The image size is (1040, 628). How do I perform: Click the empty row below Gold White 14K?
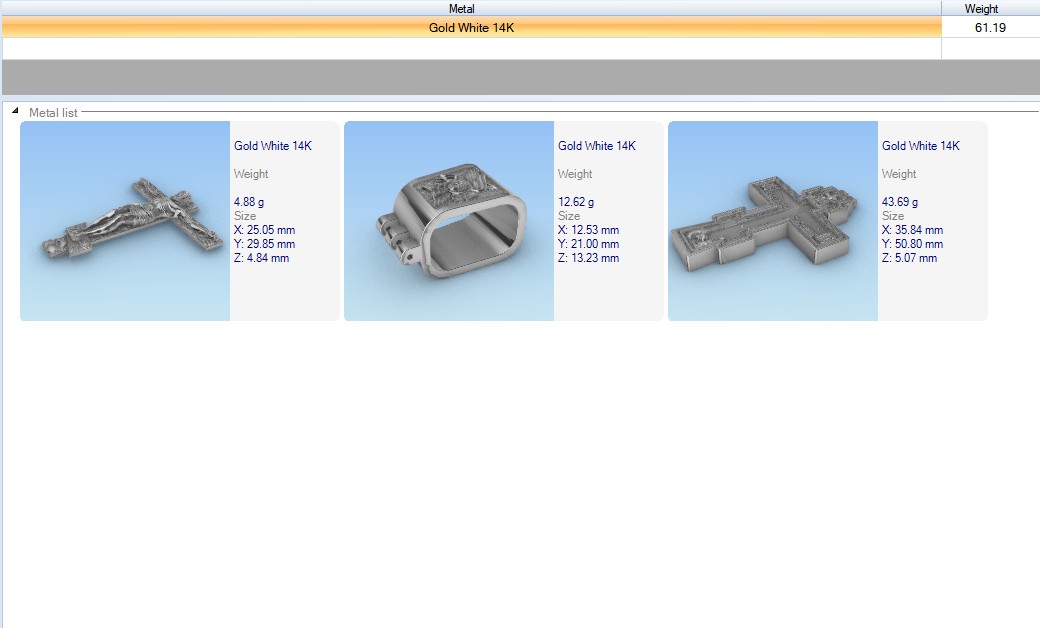471,48
